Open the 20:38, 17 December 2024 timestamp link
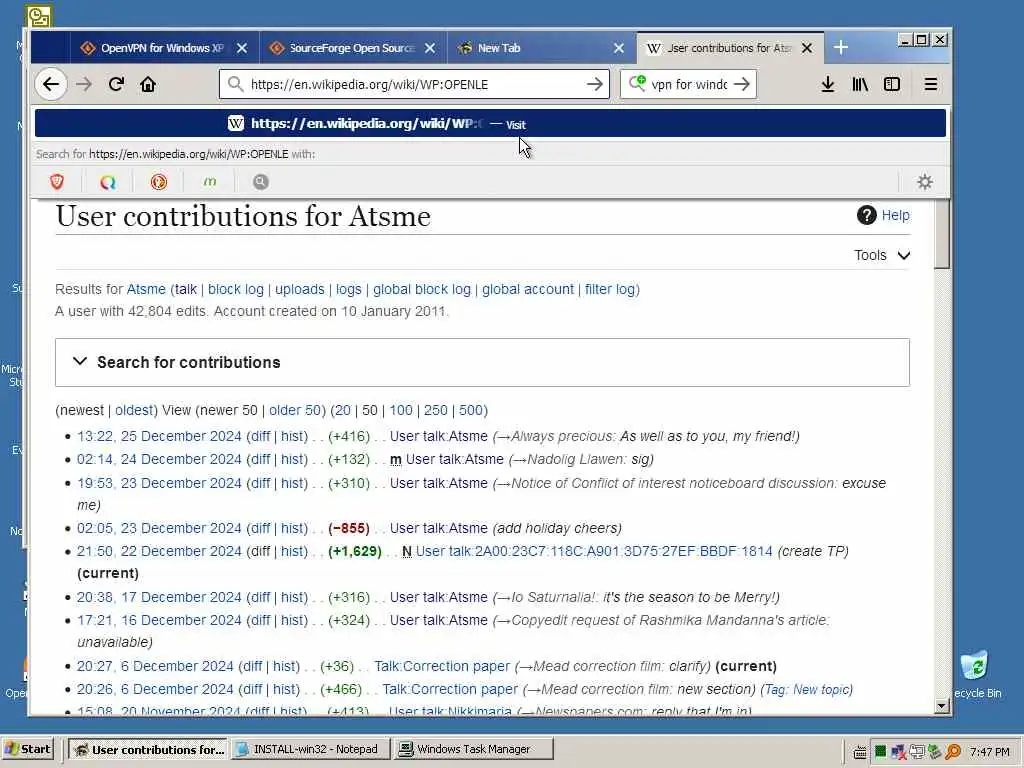This screenshot has width=1024, height=768. pos(159,597)
